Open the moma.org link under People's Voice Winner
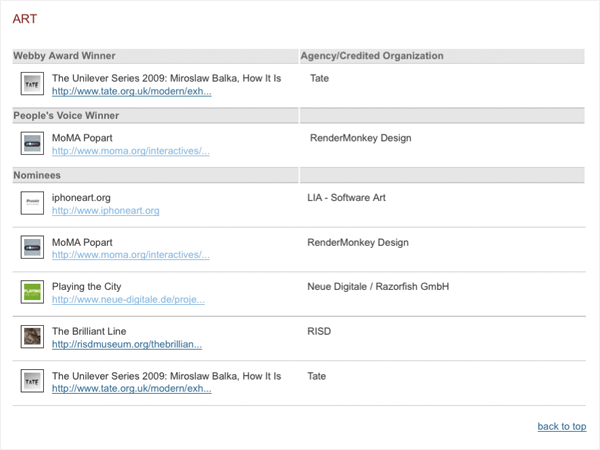The height and width of the screenshot is (450, 600). [x=131, y=151]
